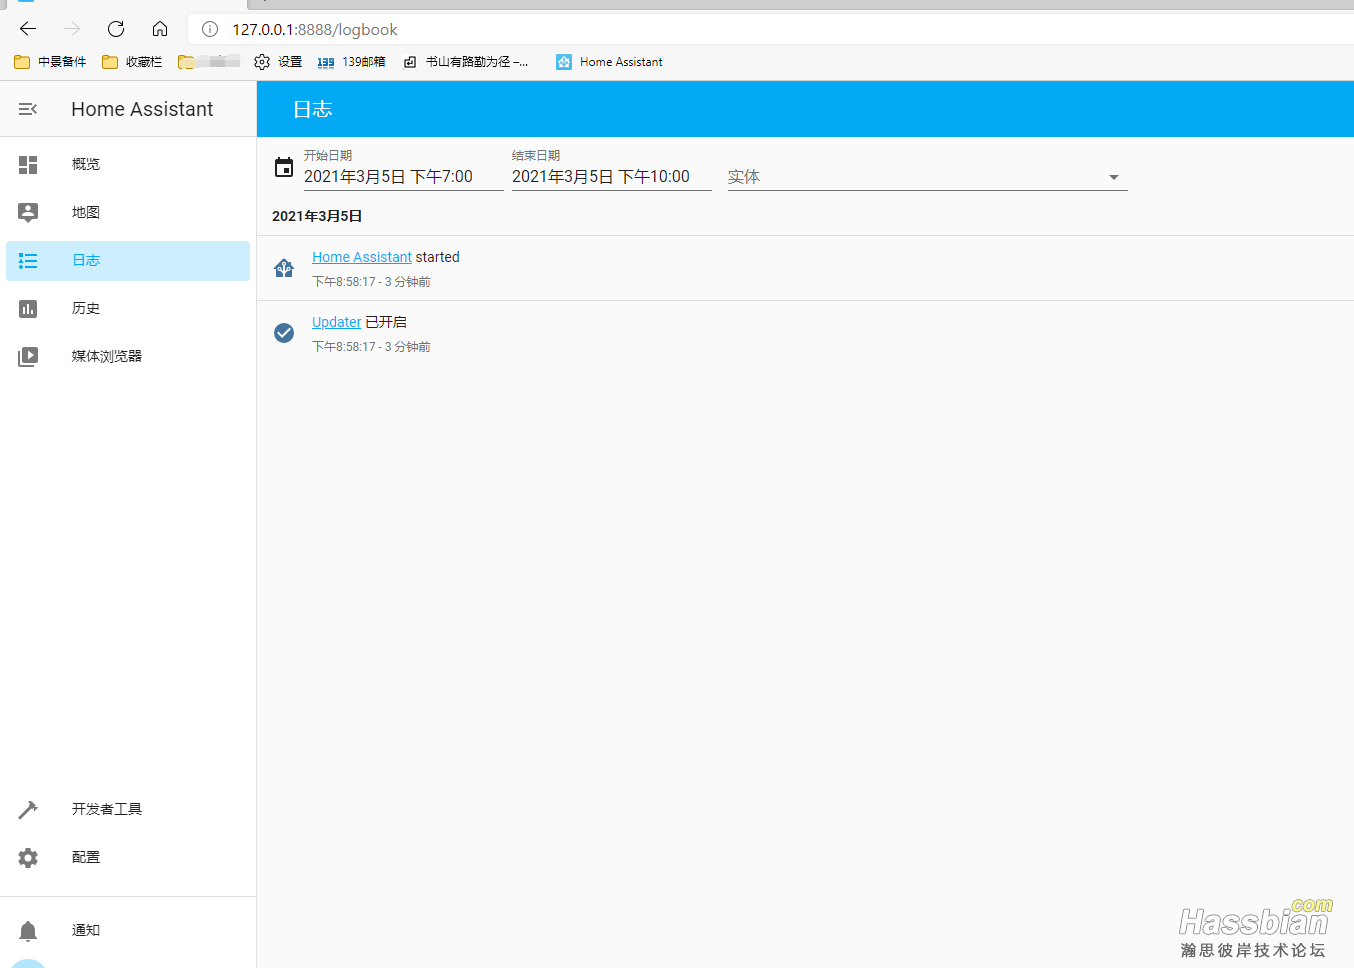Open the 地图 map page
The image size is (1354, 968).
pyautogui.click(x=128, y=212)
